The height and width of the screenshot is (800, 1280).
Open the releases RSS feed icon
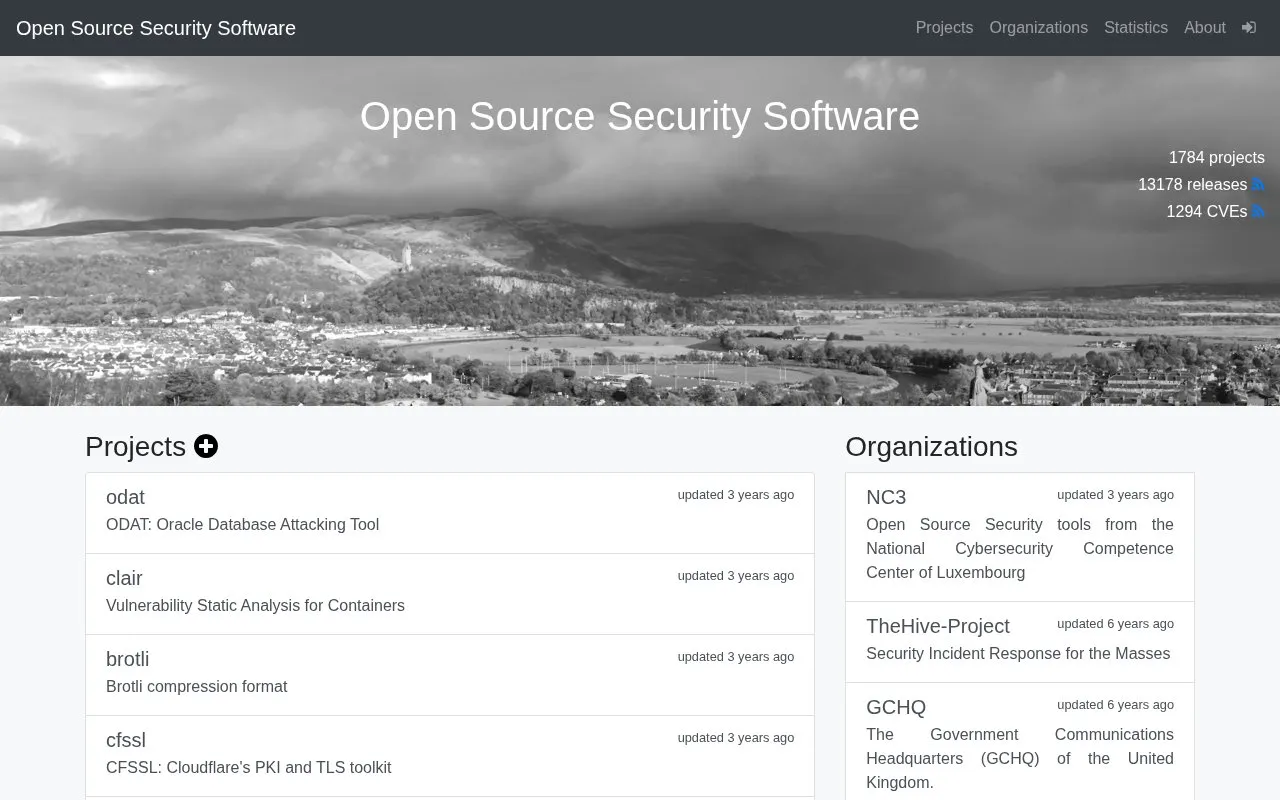1258,185
